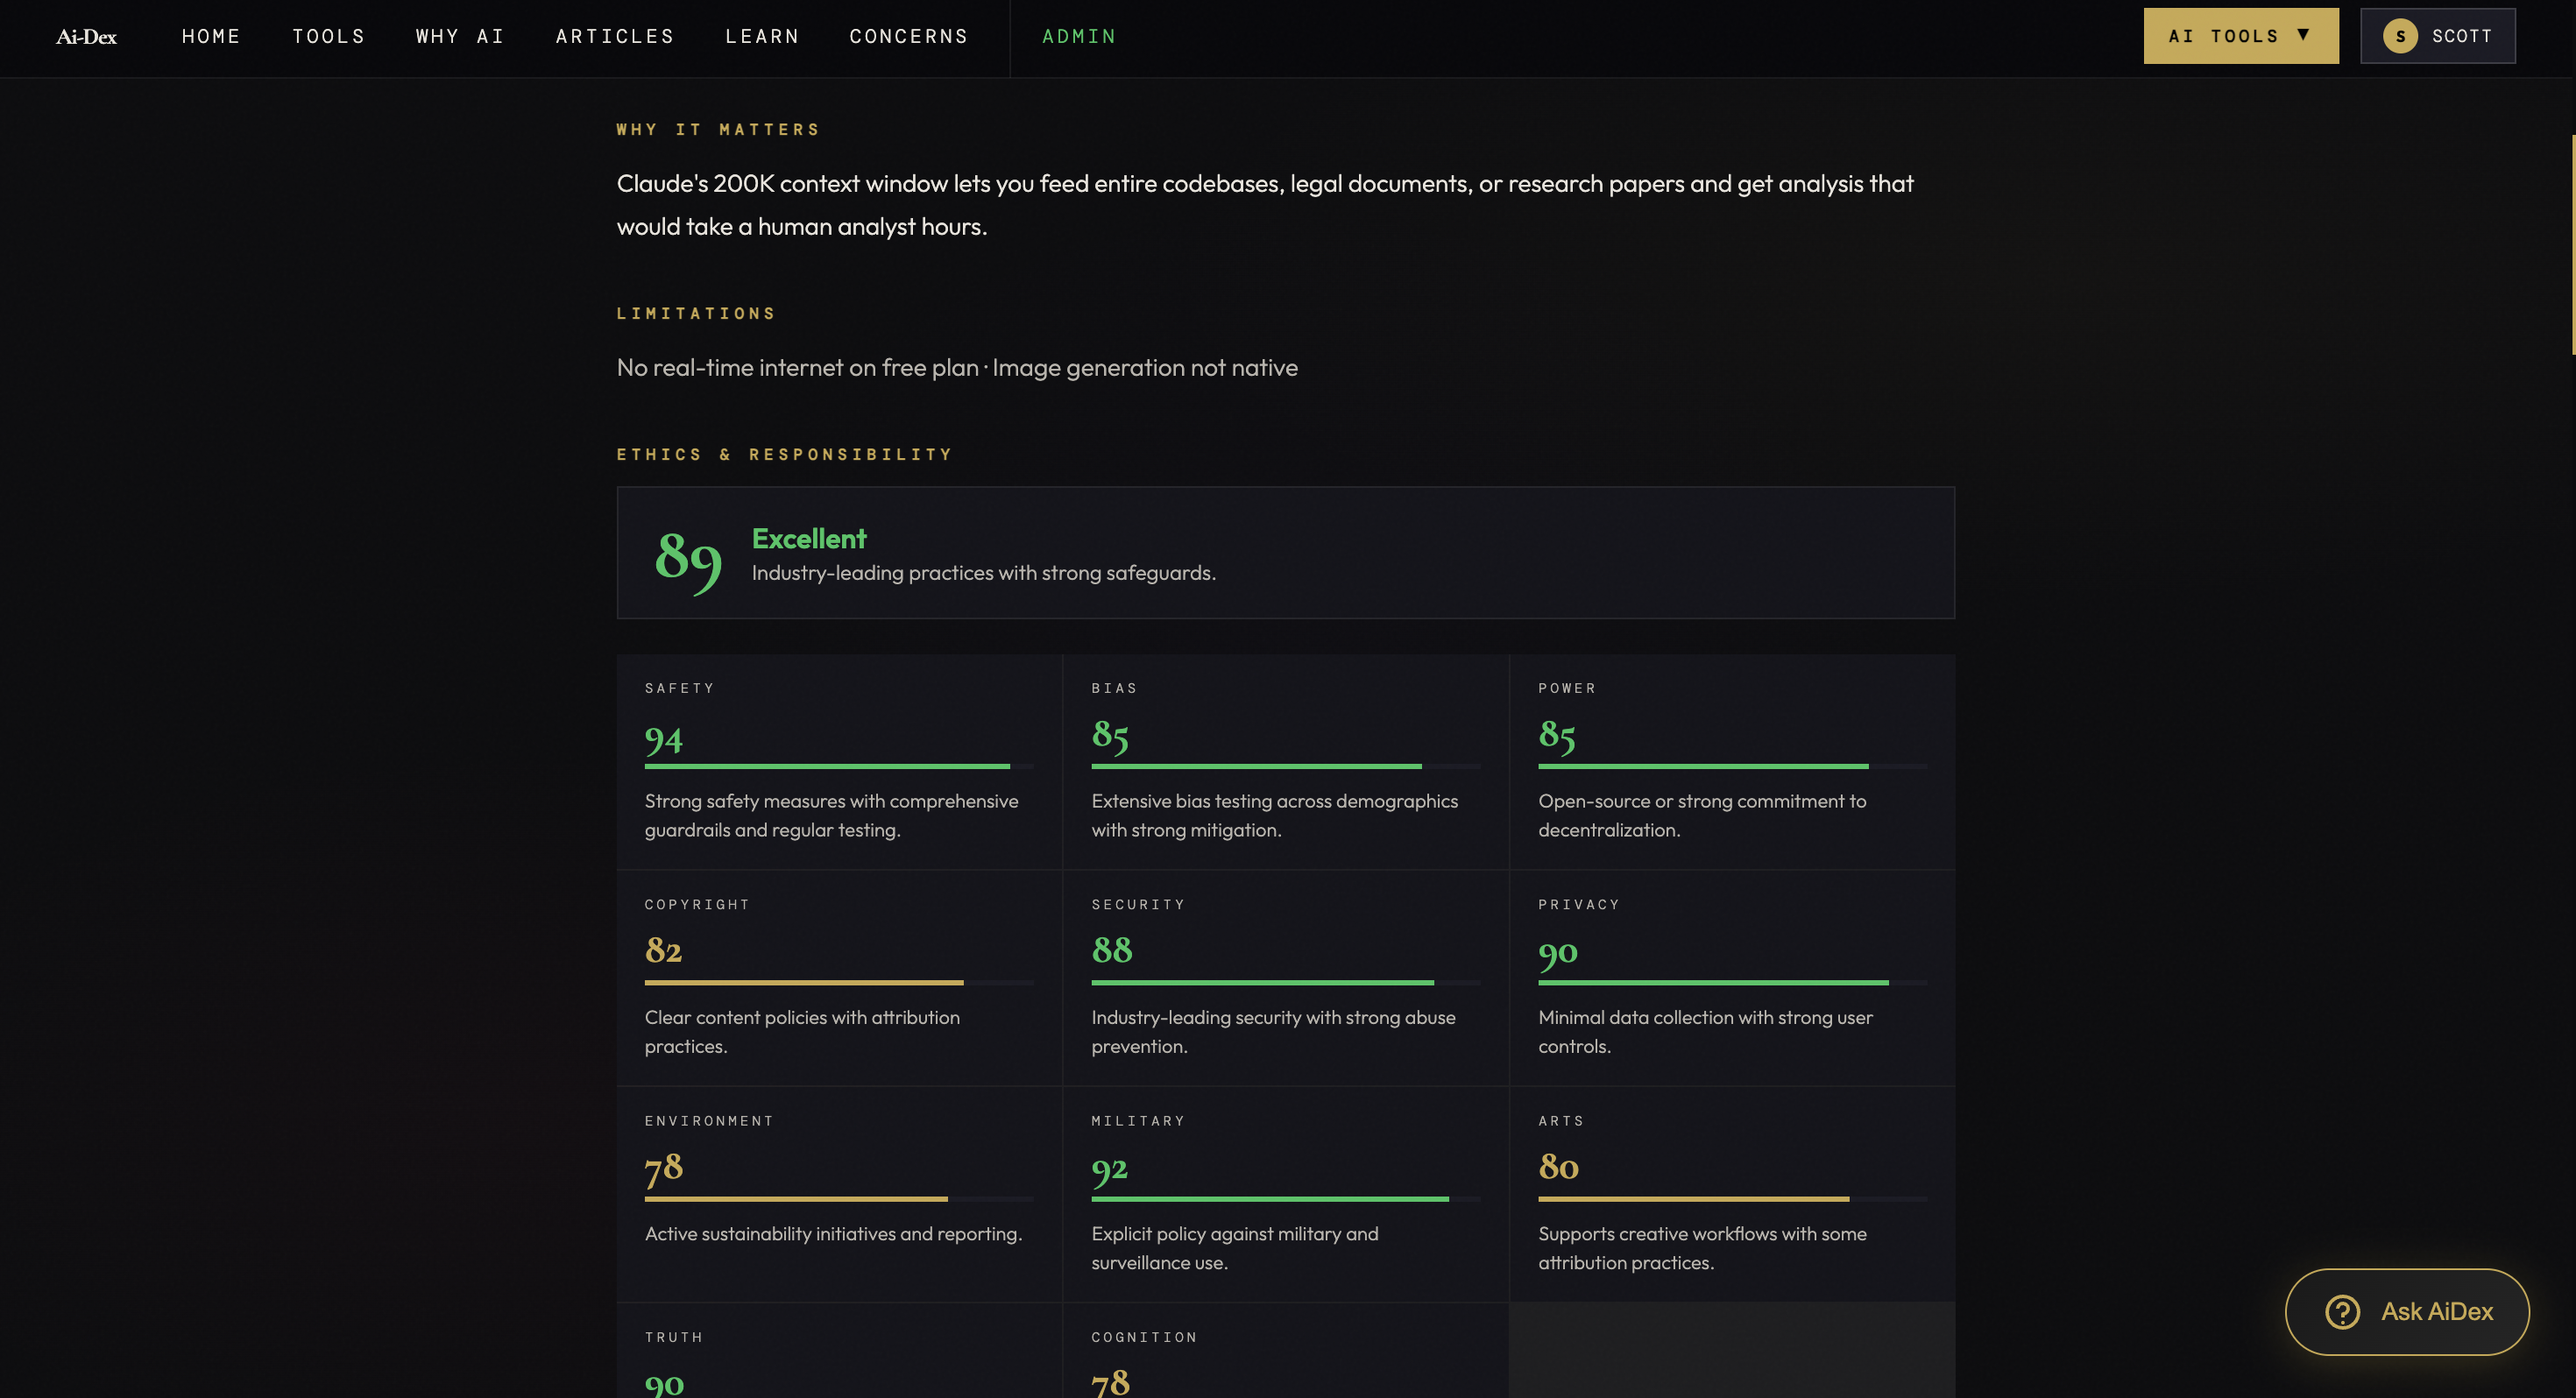This screenshot has height=1398, width=2576.
Task: Open the CONCERNS navigation item
Action: coord(908,37)
